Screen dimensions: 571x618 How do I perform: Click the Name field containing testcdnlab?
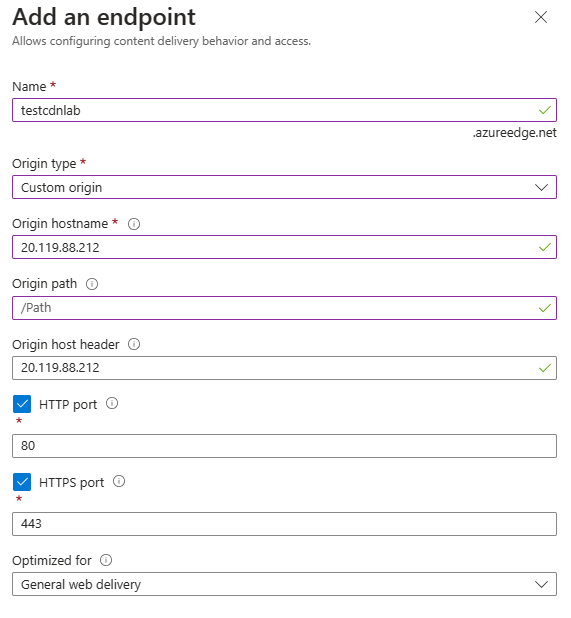pos(284,110)
